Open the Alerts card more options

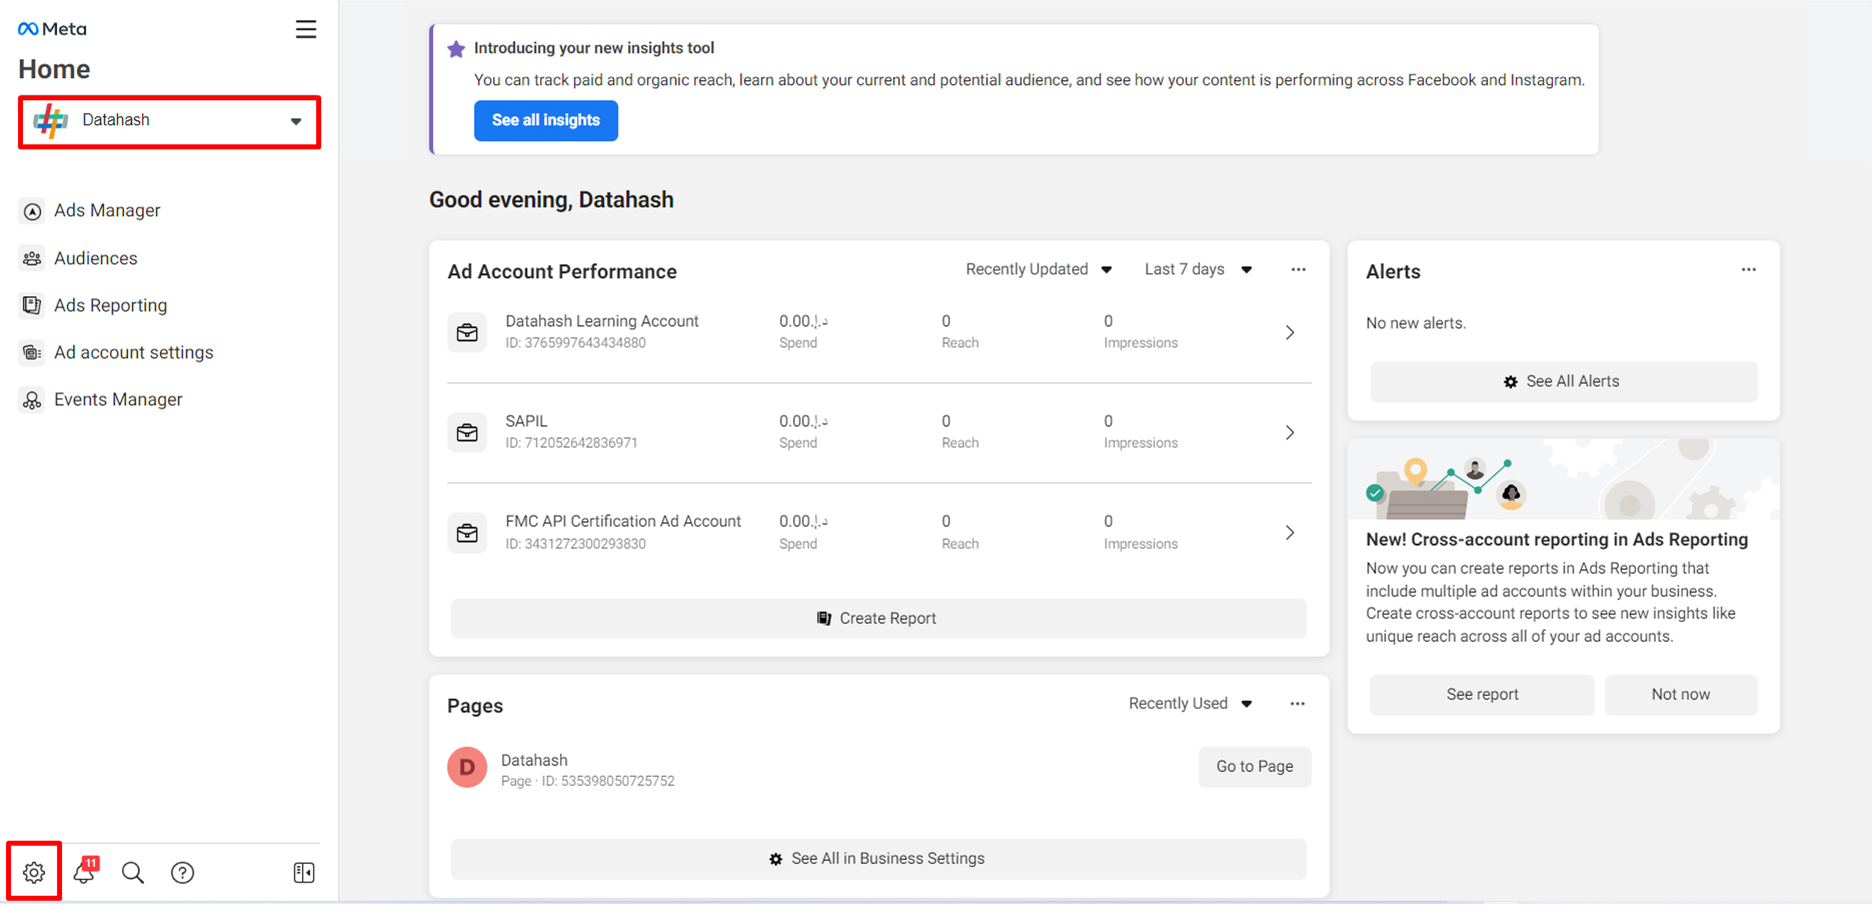point(1748,269)
